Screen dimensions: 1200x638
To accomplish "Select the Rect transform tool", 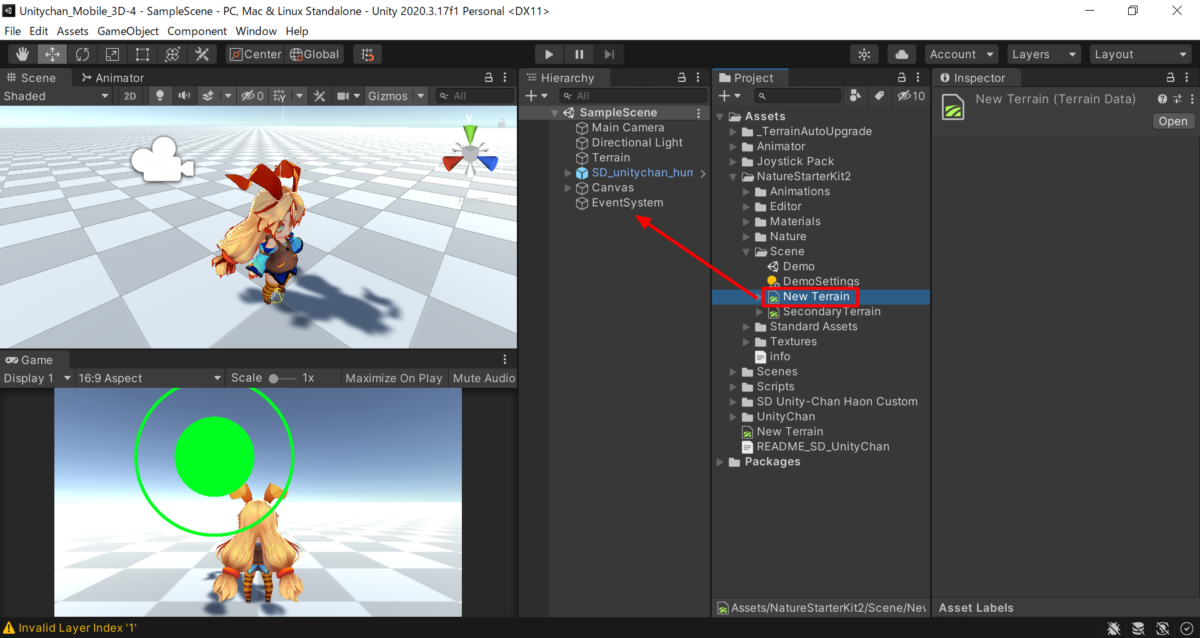I will (143, 54).
